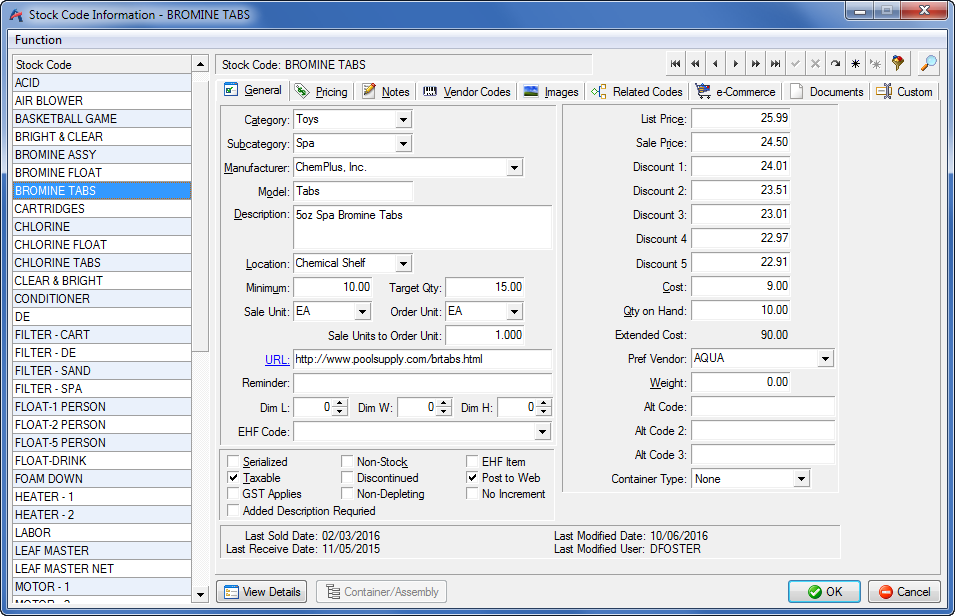This screenshot has height=616, width=955.
Task: Enable the Serialized option
Action: (x=231, y=462)
